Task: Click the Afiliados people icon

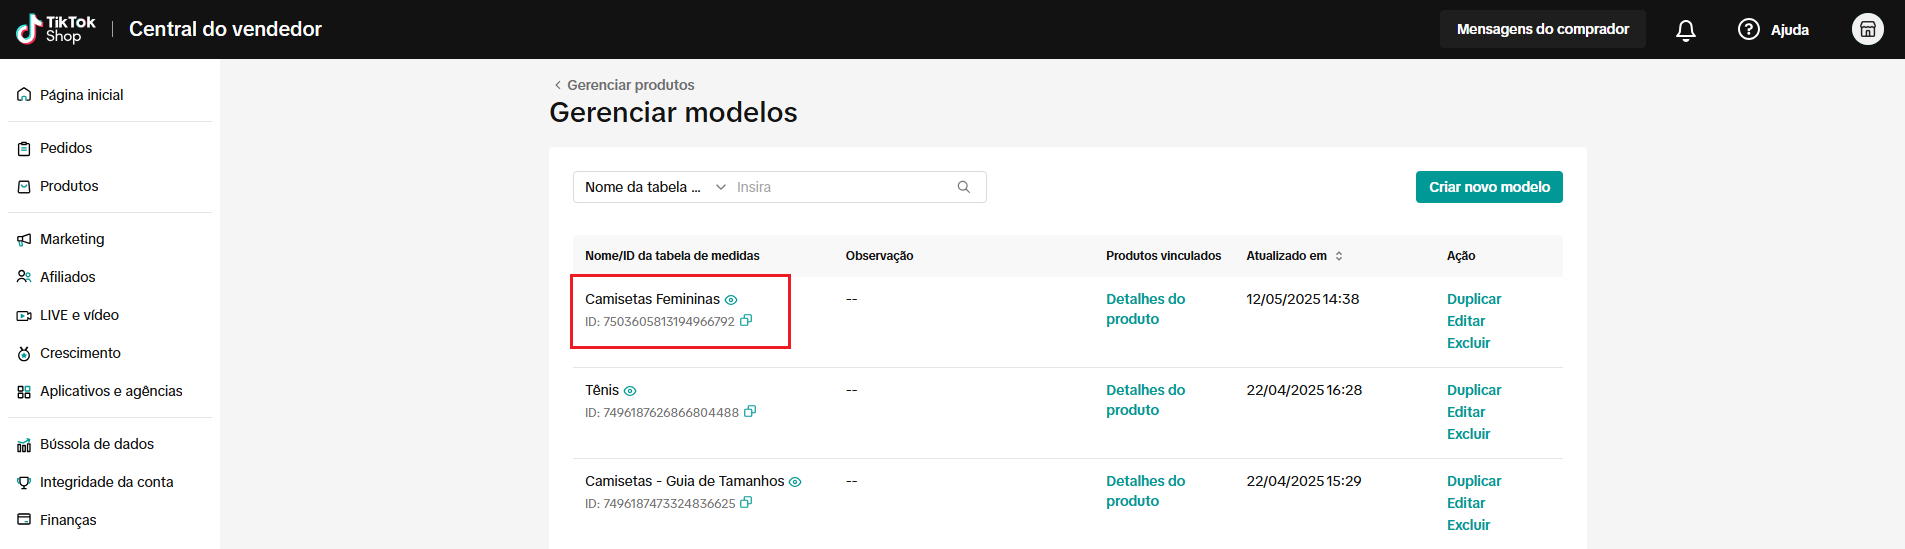Action: 24,277
